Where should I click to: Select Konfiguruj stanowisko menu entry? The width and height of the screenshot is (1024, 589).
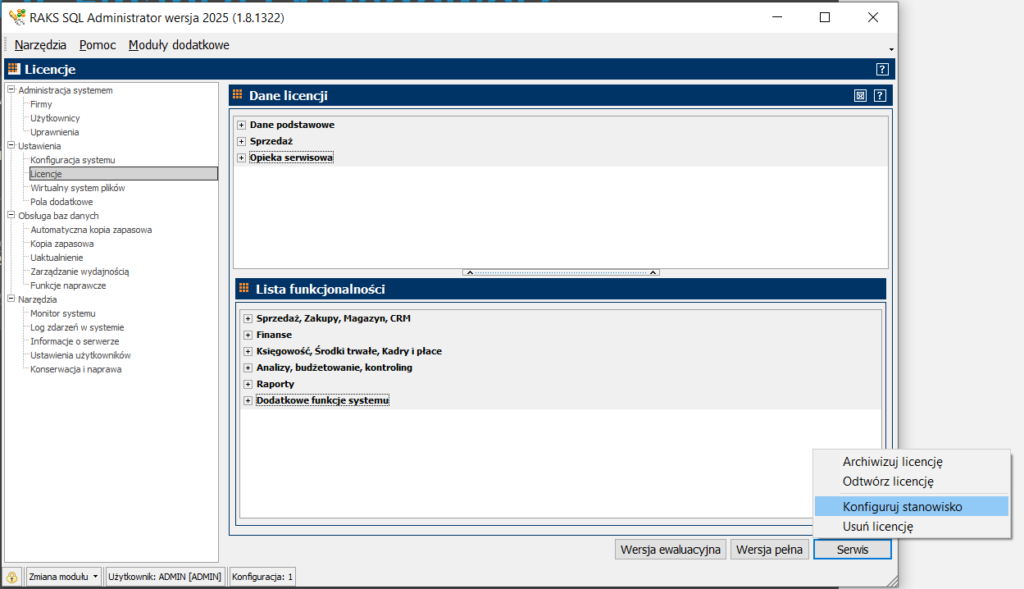912,507
